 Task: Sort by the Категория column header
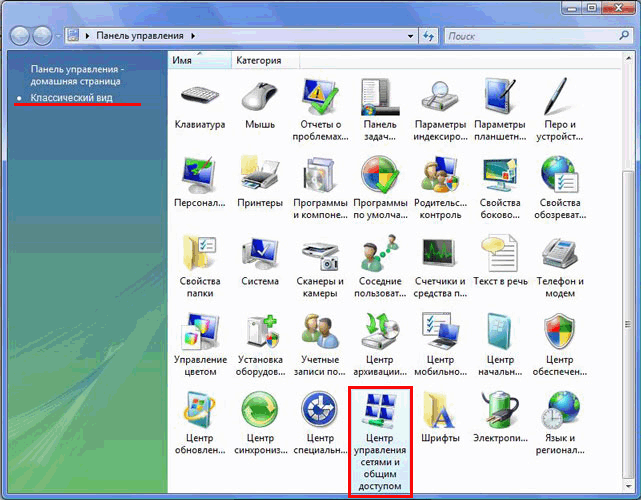(258, 60)
